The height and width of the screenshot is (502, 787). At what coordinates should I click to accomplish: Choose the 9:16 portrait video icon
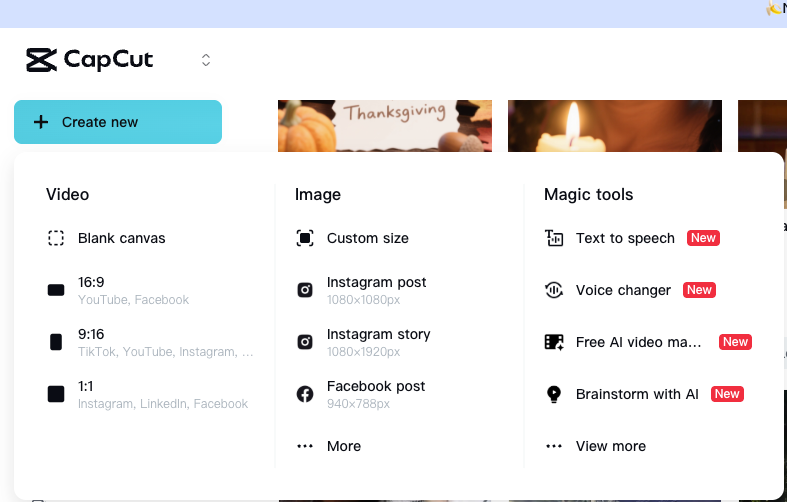[56, 342]
